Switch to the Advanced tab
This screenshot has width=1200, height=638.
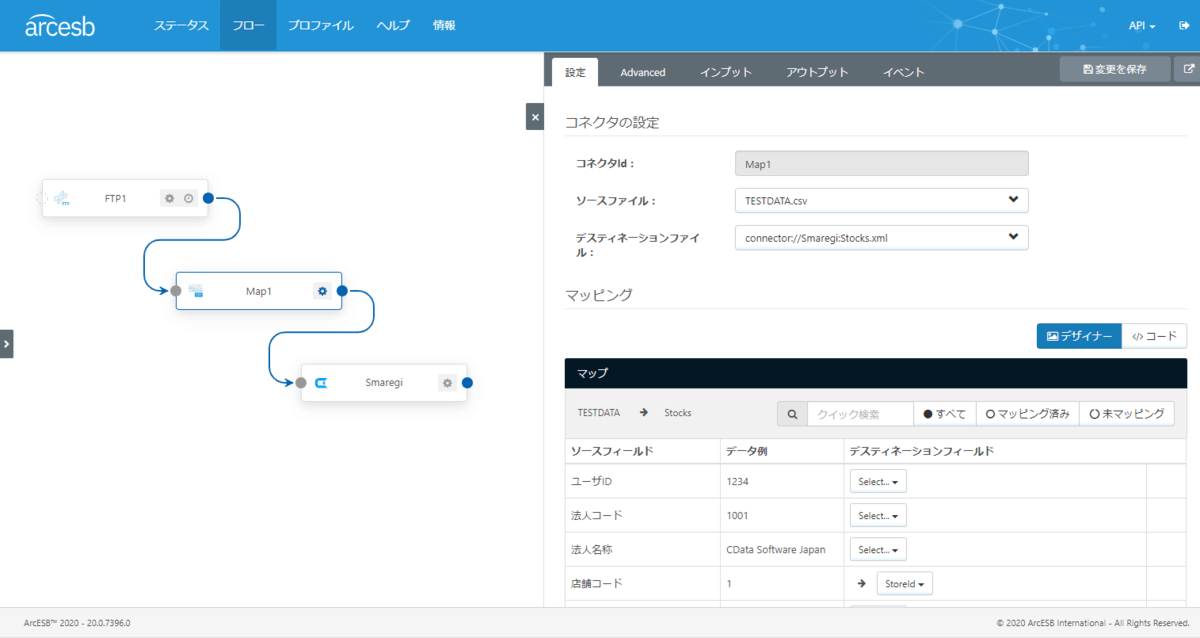point(643,72)
